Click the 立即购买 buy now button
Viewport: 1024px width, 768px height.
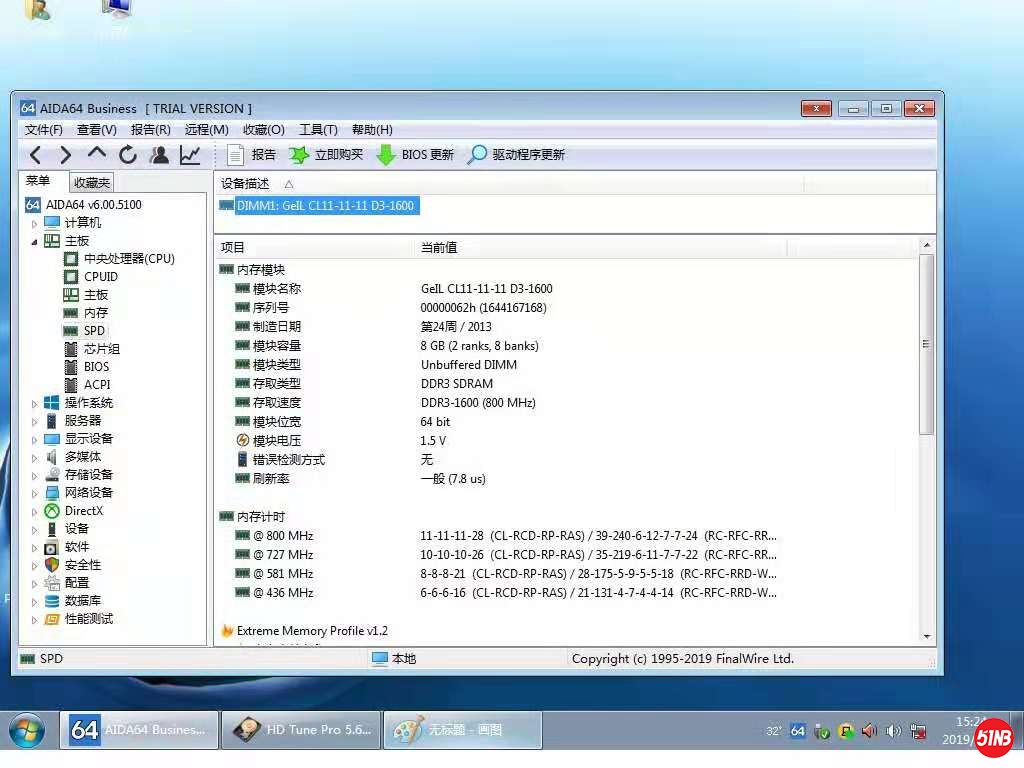coord(326,155)
